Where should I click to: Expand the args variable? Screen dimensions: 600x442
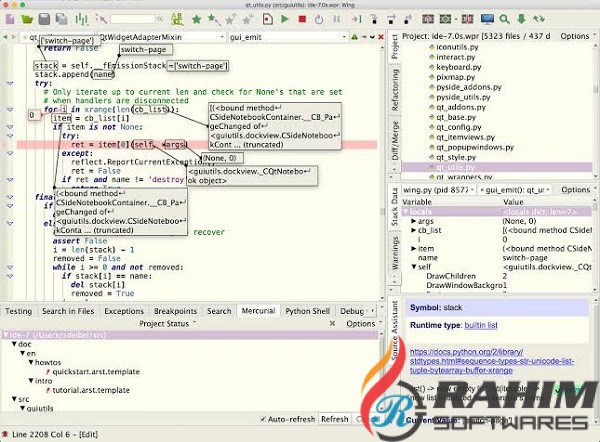point(413,221)
